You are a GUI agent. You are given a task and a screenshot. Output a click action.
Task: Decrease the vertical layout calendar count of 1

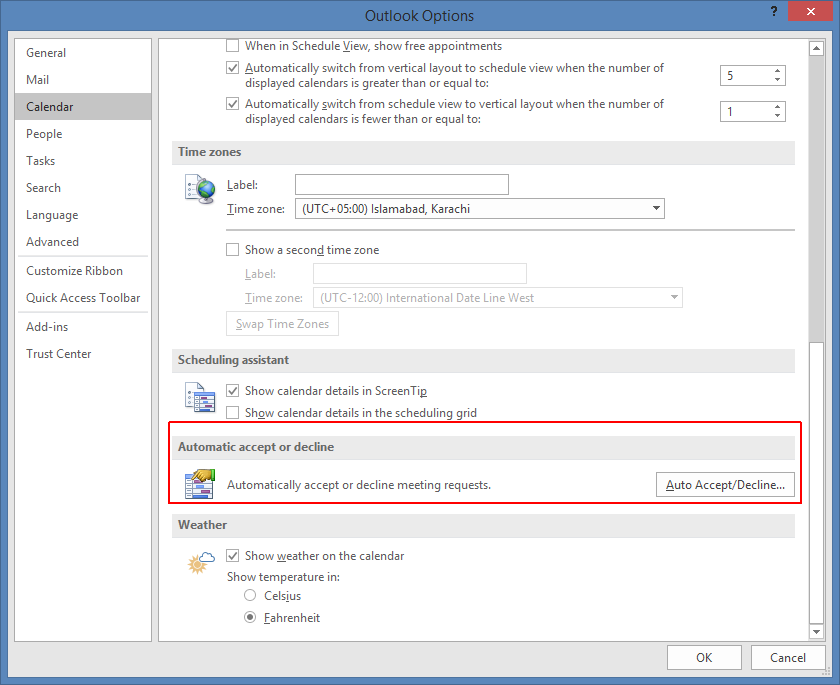[x=777, y=116]
